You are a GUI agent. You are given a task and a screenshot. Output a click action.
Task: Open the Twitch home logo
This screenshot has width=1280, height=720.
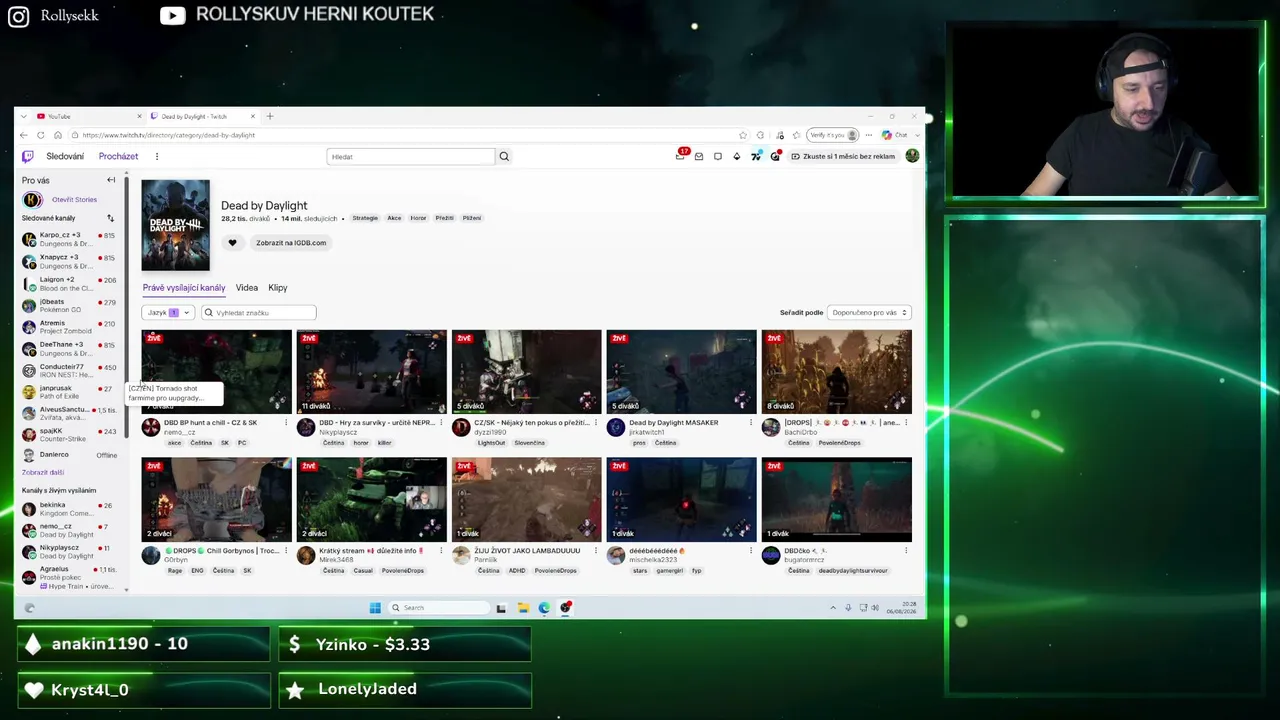[28, 156]
